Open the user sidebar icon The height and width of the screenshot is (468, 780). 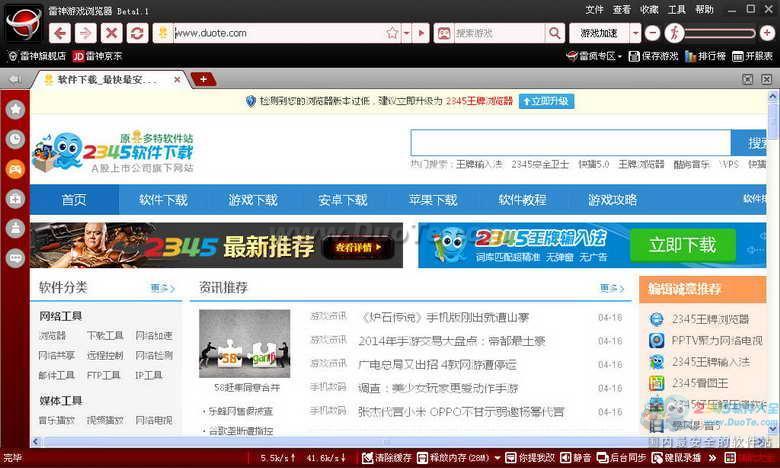15,229
